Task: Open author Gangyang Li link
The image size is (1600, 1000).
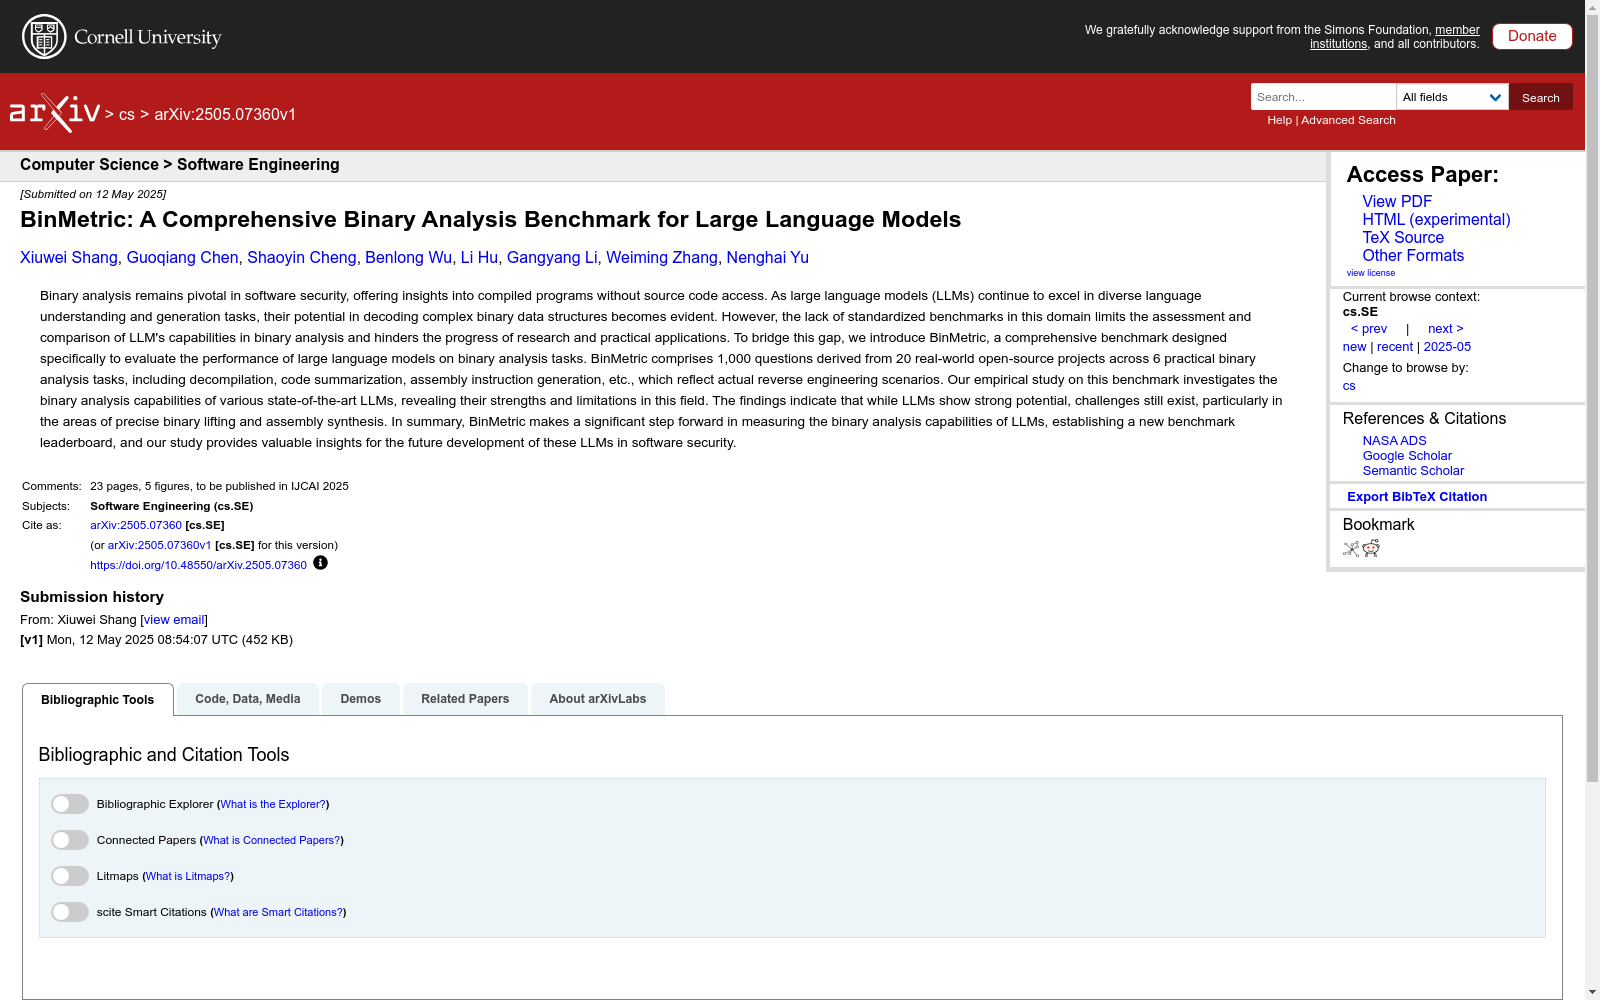Action: [x=552, y=258]
